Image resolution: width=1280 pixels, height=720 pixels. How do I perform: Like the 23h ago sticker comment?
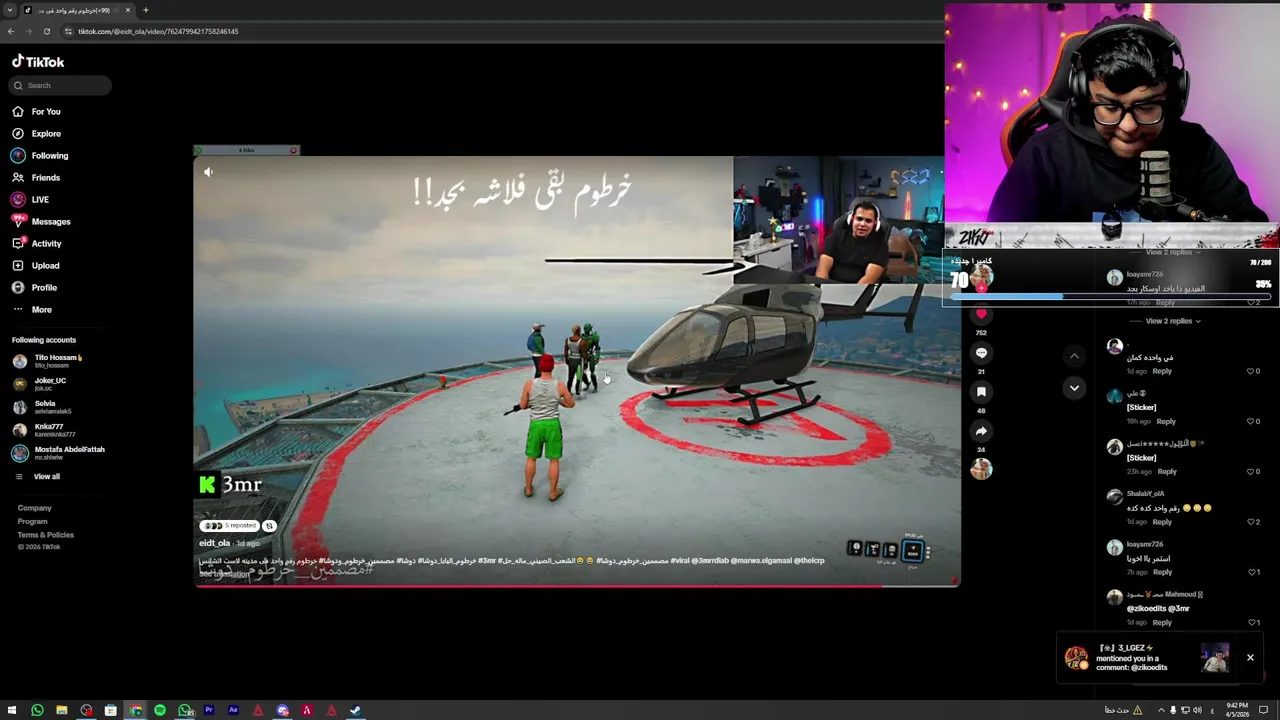pyautogui.click(x=1250, y=471)
